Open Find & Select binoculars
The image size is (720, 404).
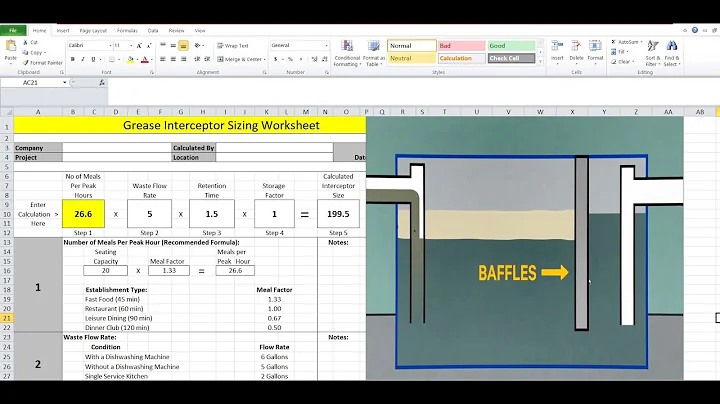coord(672,53)
